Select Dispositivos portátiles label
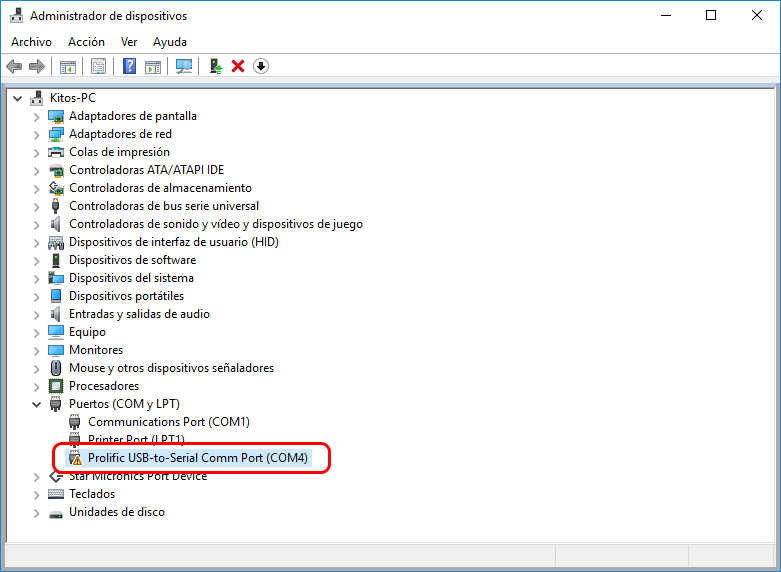 (127, 296)
